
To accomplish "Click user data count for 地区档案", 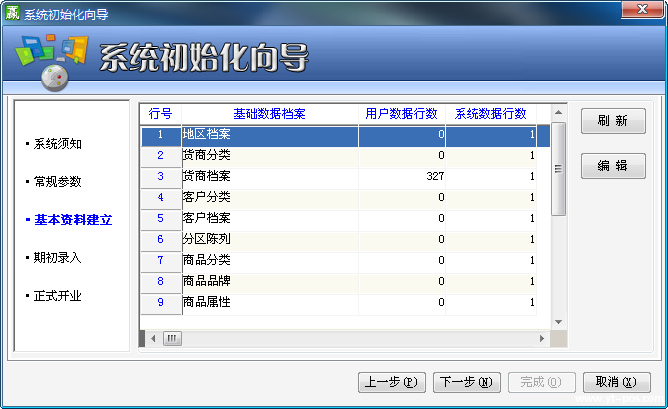I will coord(402,136).
